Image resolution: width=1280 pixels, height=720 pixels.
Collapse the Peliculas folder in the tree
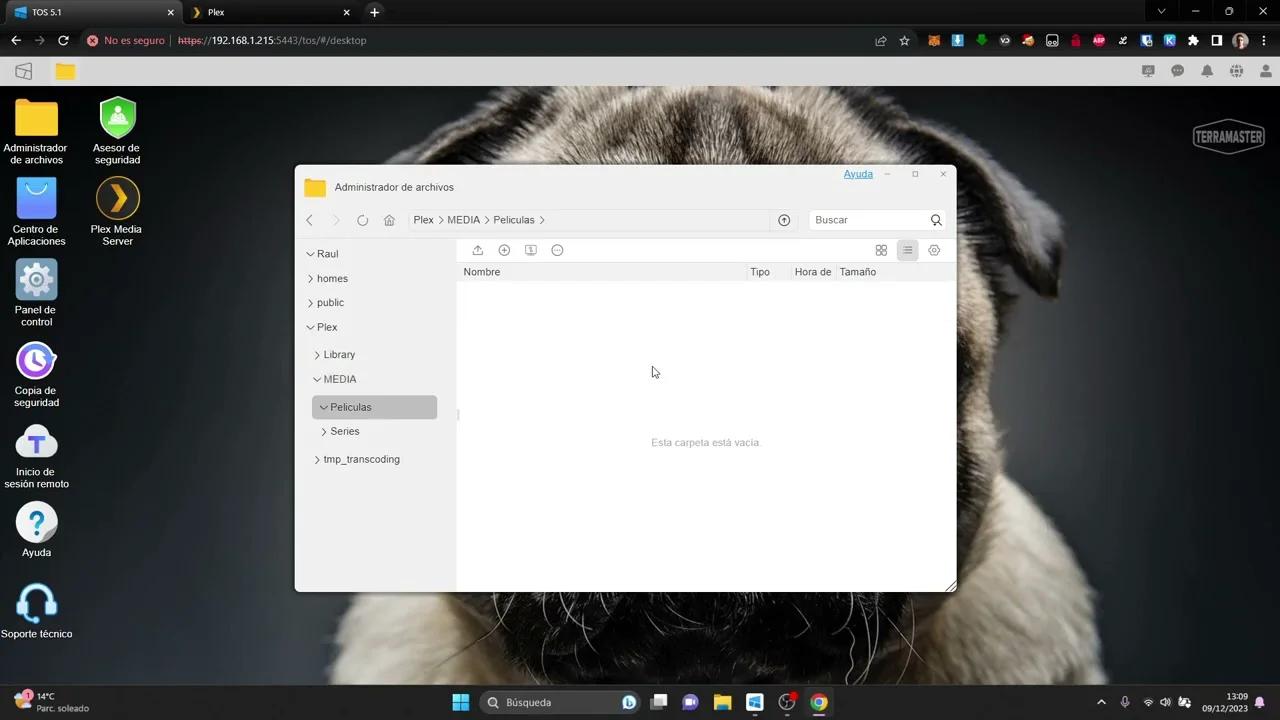pyautogui.click(x=323, y=407)
